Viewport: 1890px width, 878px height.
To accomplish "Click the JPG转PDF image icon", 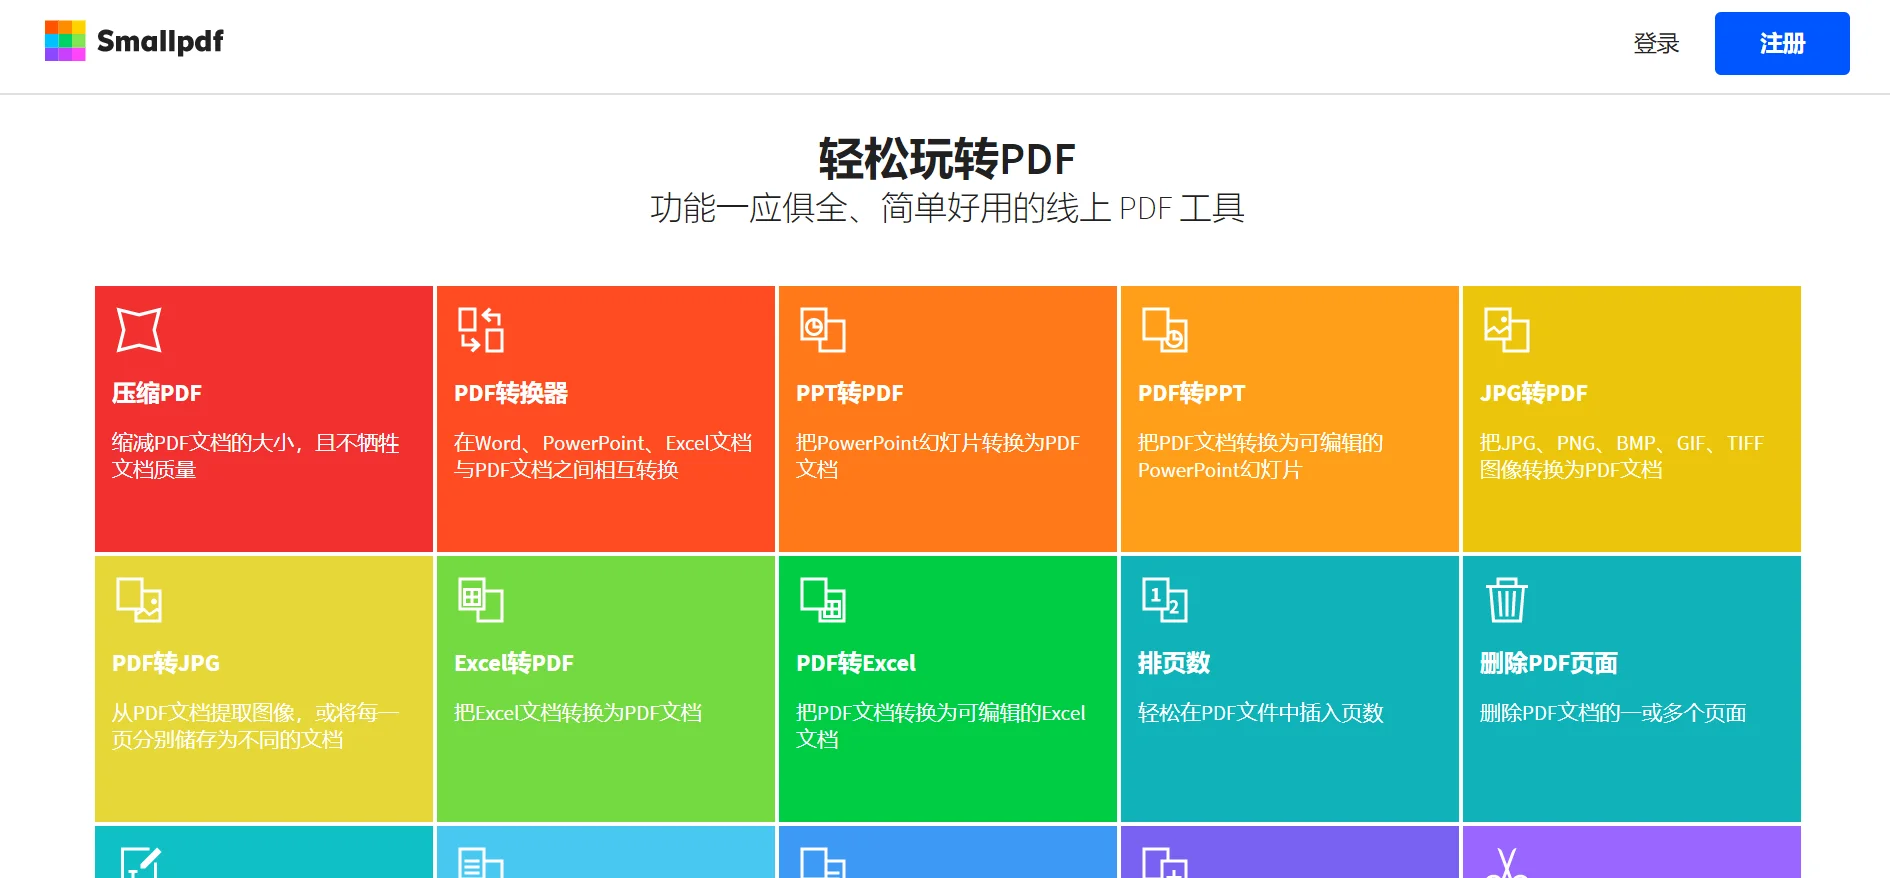I will point(1507,330).
